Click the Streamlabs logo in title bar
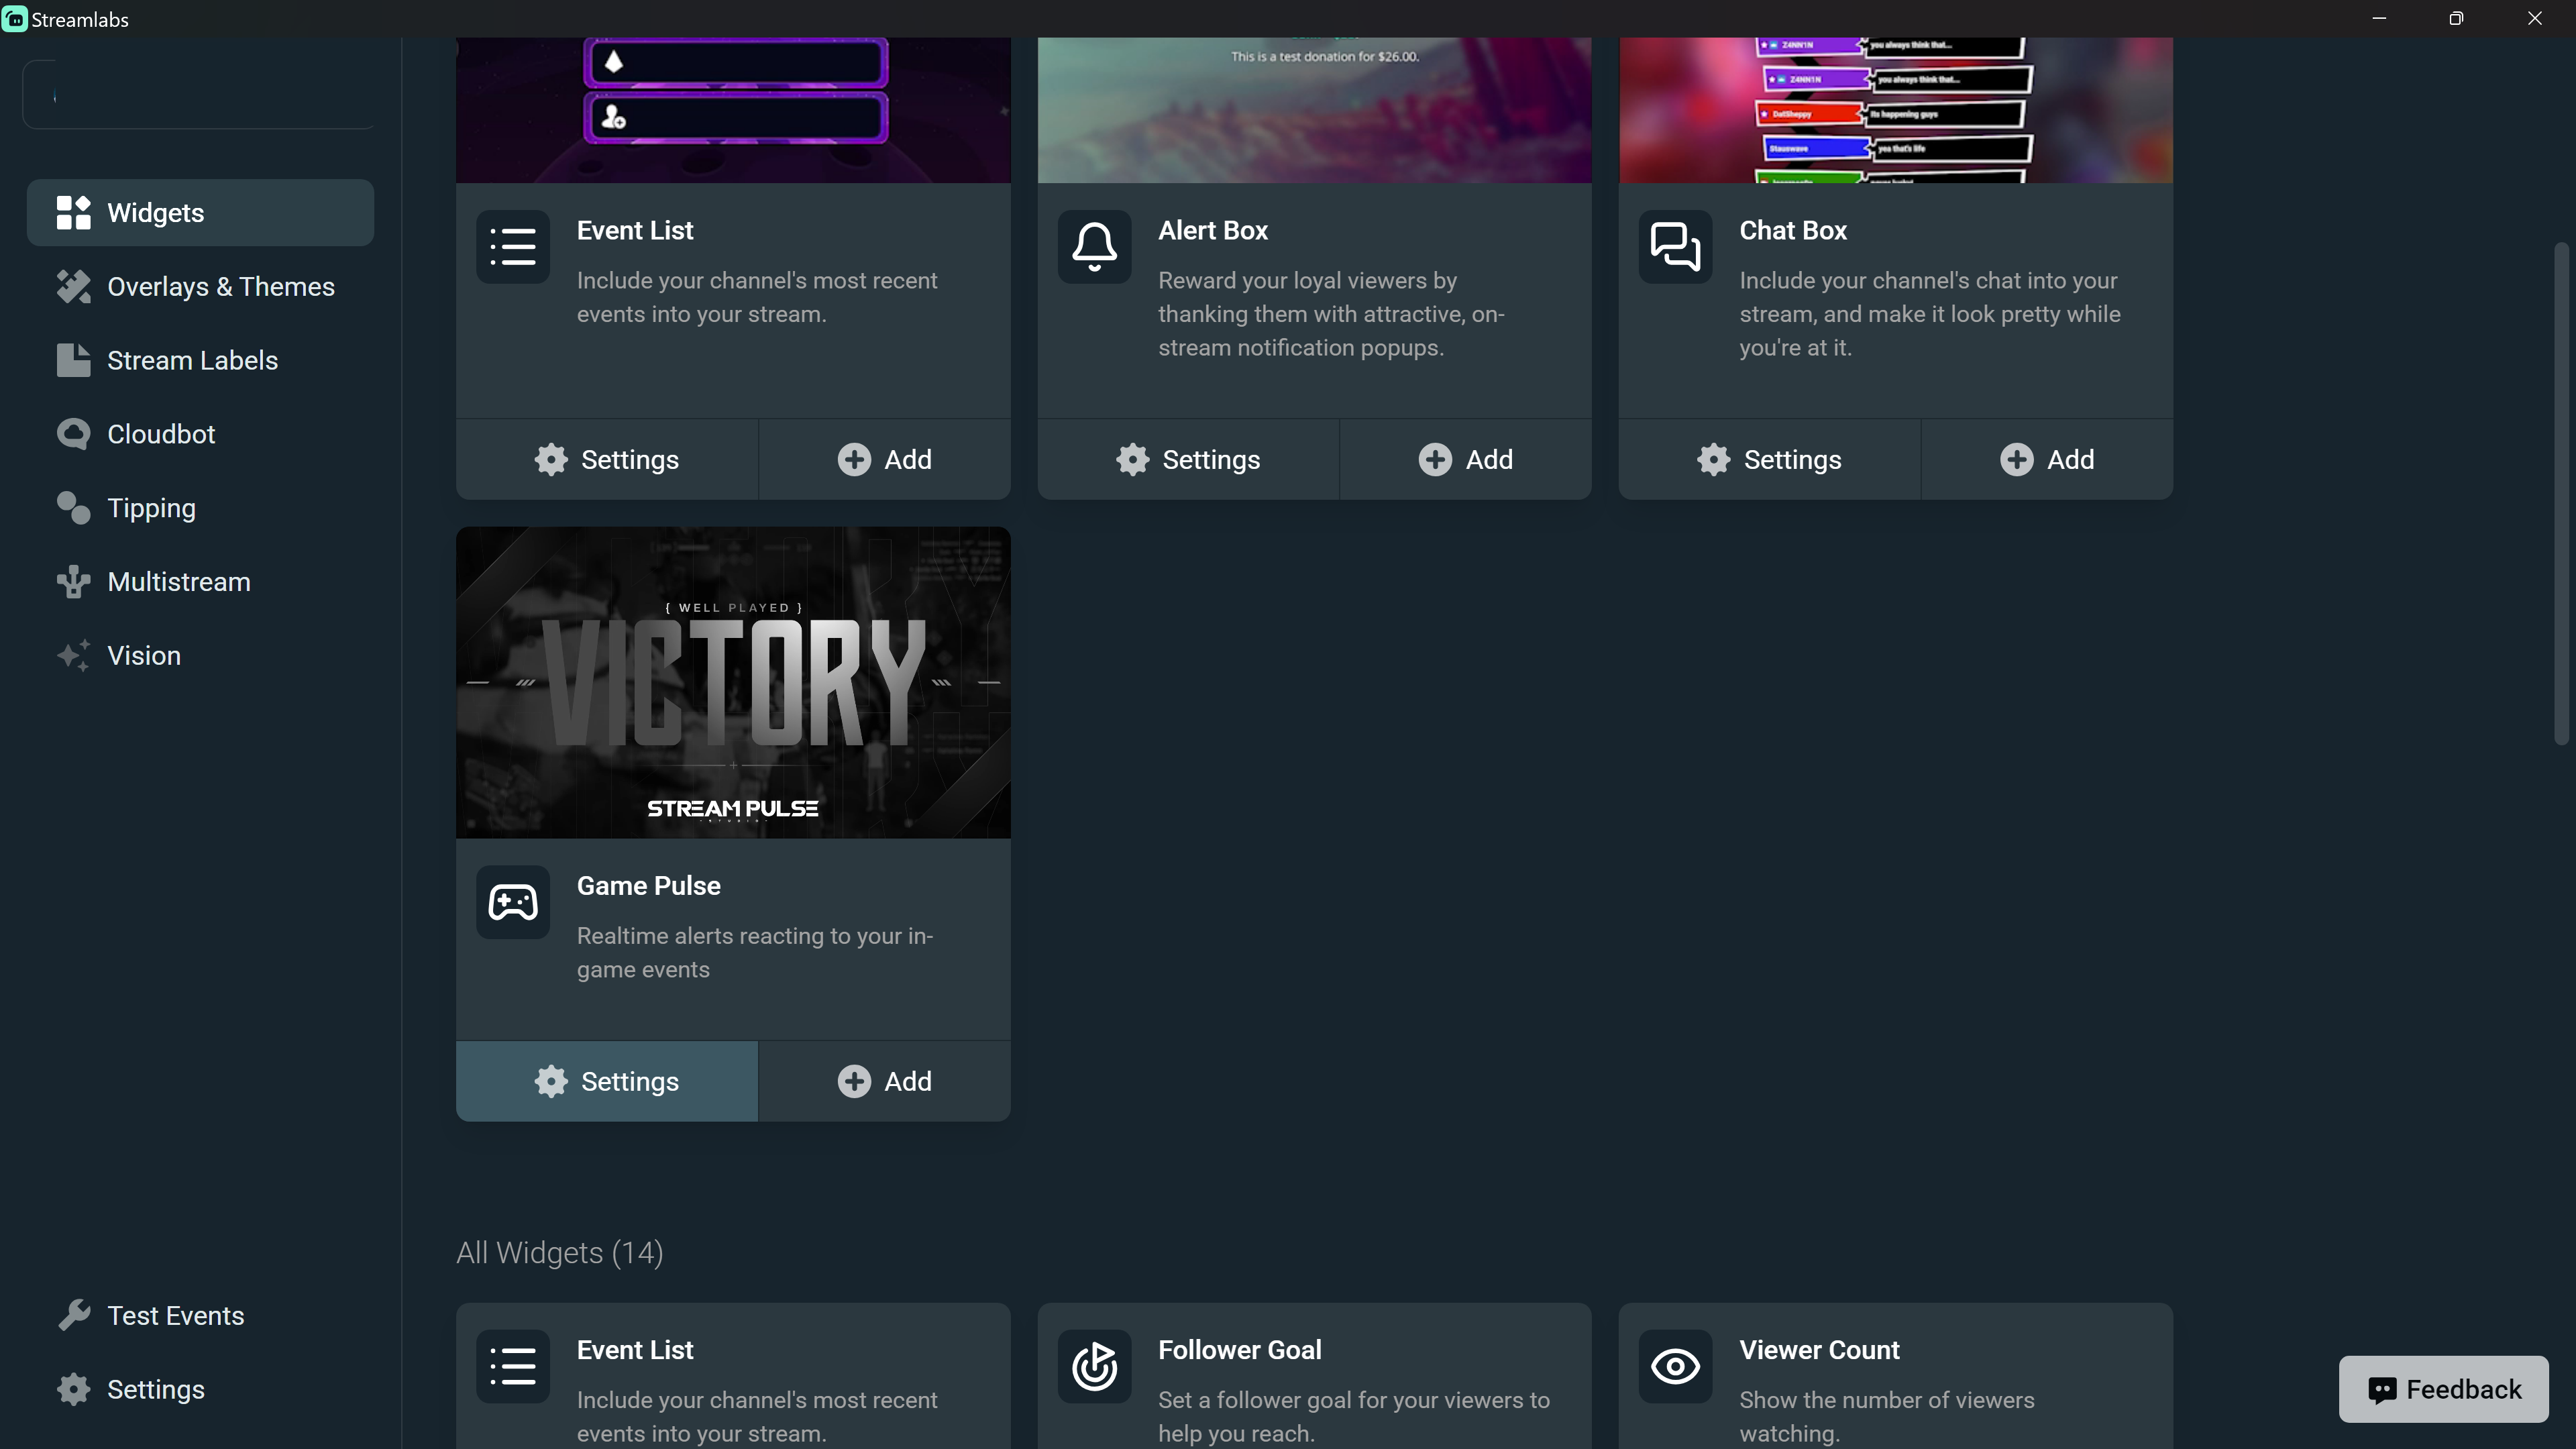 (x=15, y=19)
